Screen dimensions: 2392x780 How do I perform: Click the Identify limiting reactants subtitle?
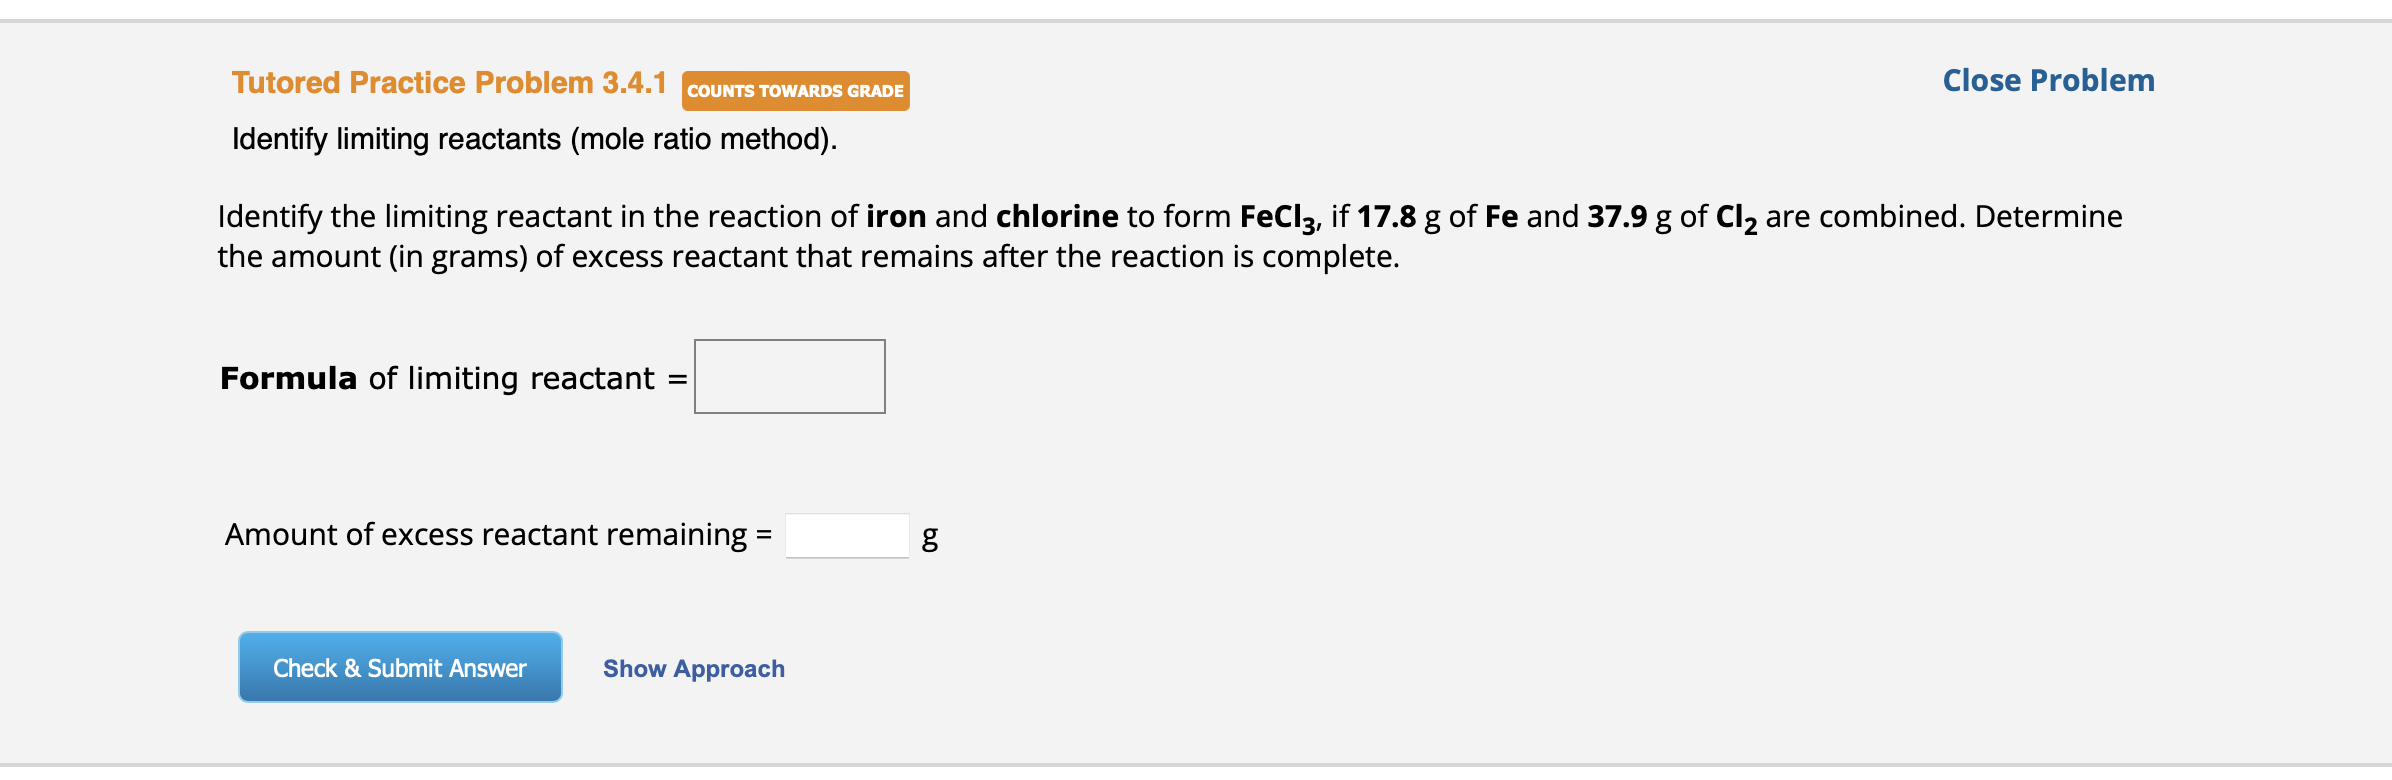coord(536,140)
